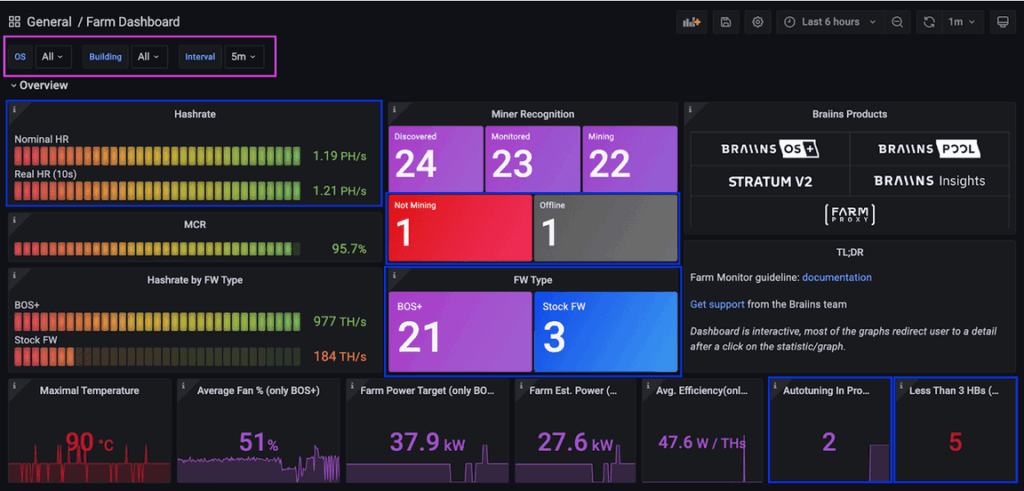Navigate to General folder breadcrumb

click(x=49, y=22)
